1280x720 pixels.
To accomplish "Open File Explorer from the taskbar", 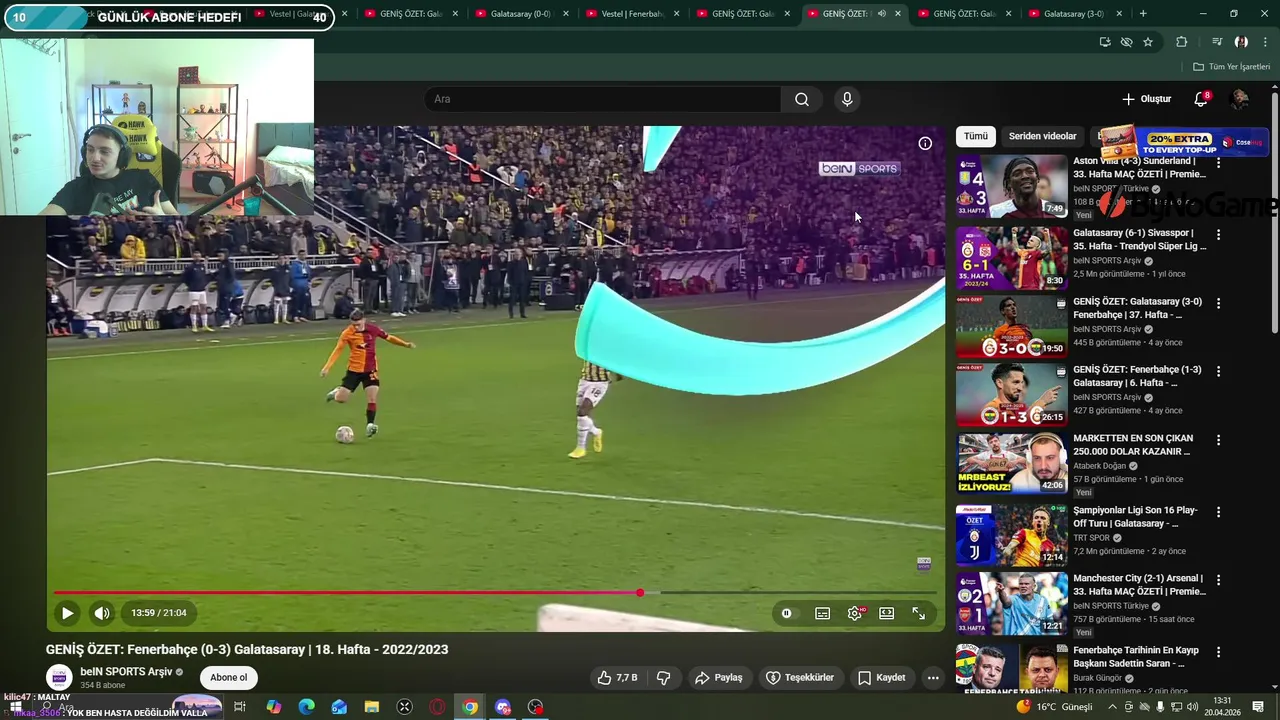I will coord(372,707).
